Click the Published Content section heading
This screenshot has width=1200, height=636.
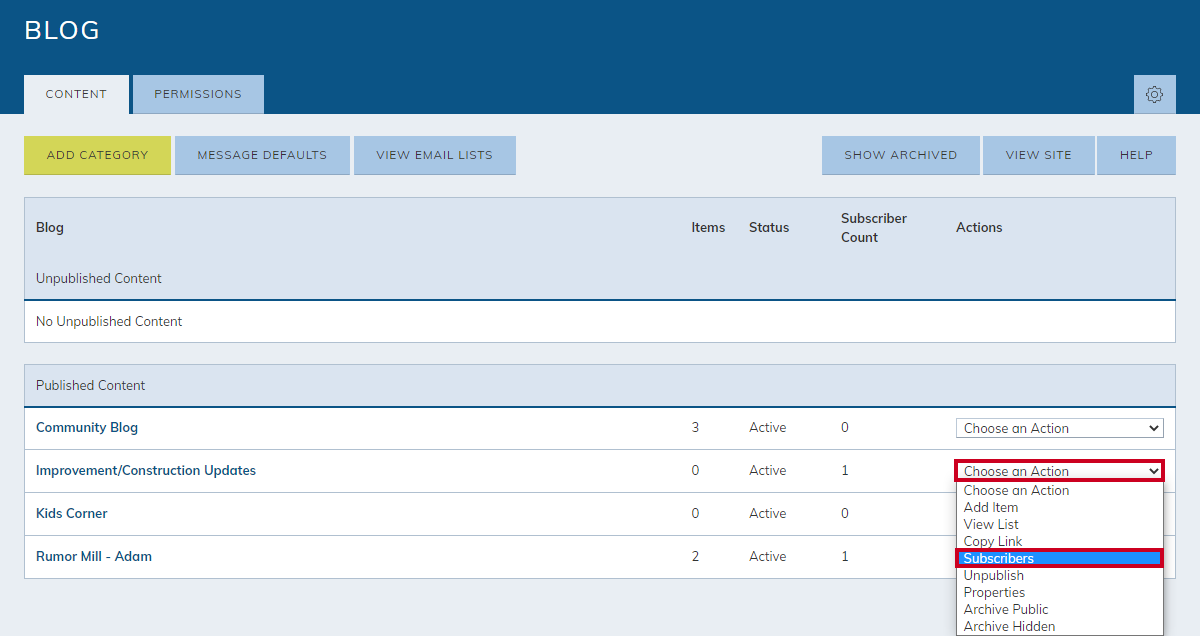point(91,385)
